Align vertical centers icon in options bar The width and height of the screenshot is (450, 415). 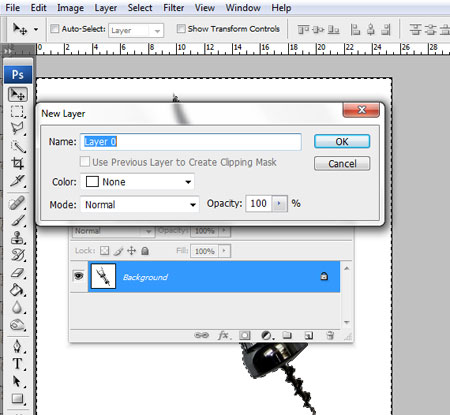pyautogui.click(x=318, y=30)
